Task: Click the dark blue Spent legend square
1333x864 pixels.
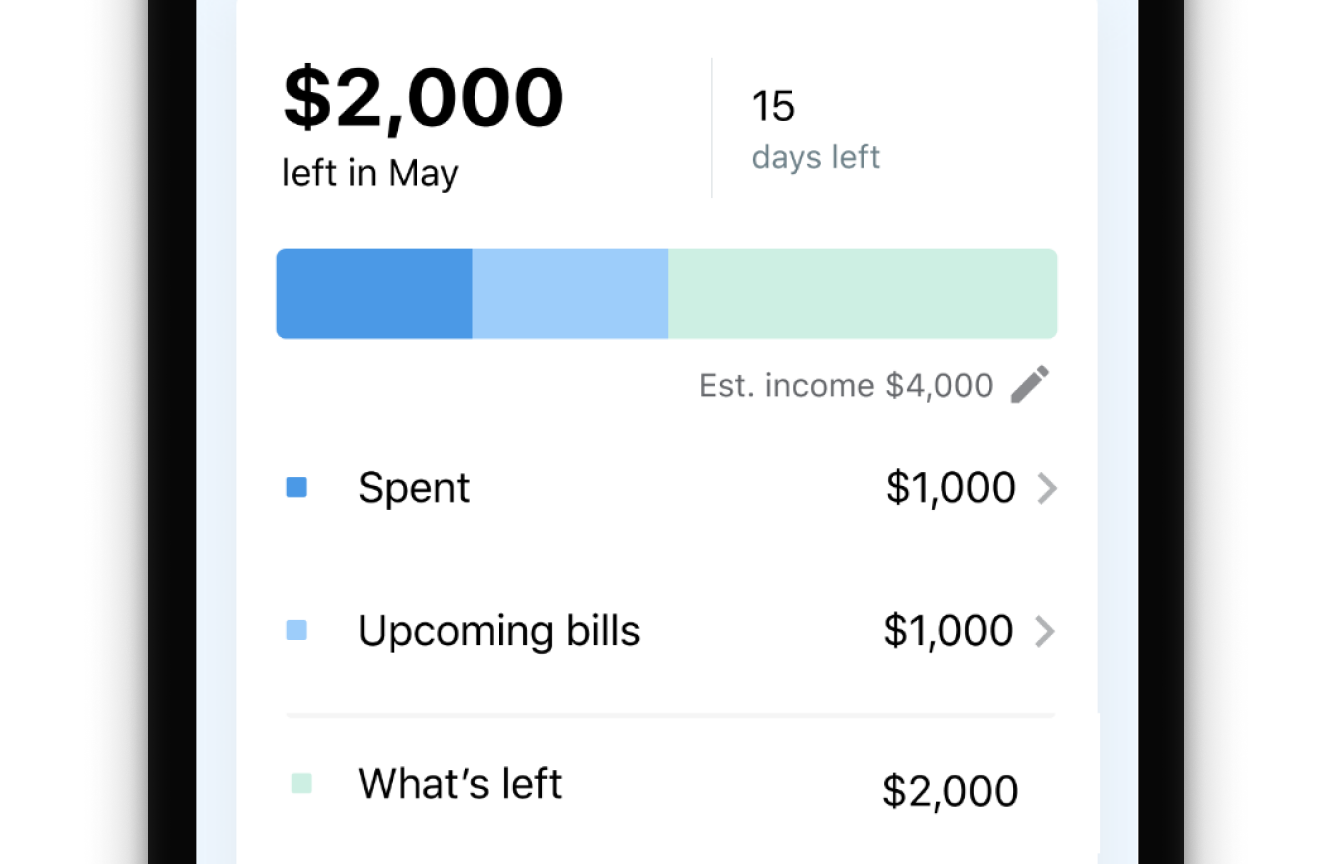Action: (x=297, y=488)
